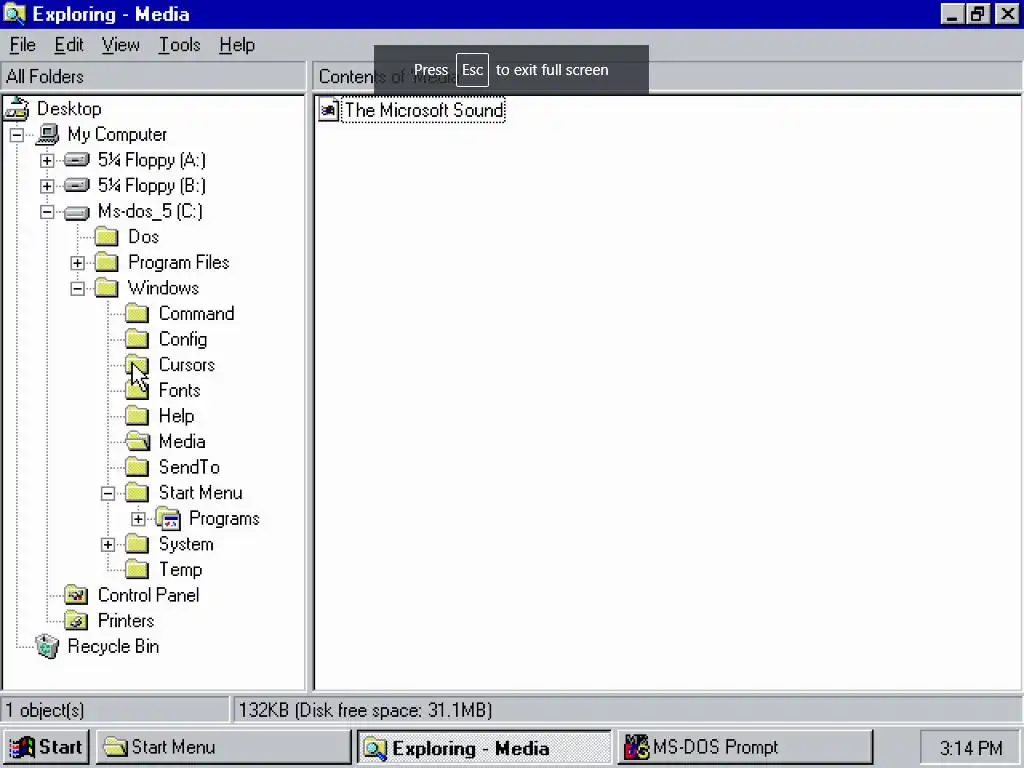The width and height of the screenshot is (1024, 768).
Task: Click the Explorer icon in title bar
Action: click(x=14, y=14)
